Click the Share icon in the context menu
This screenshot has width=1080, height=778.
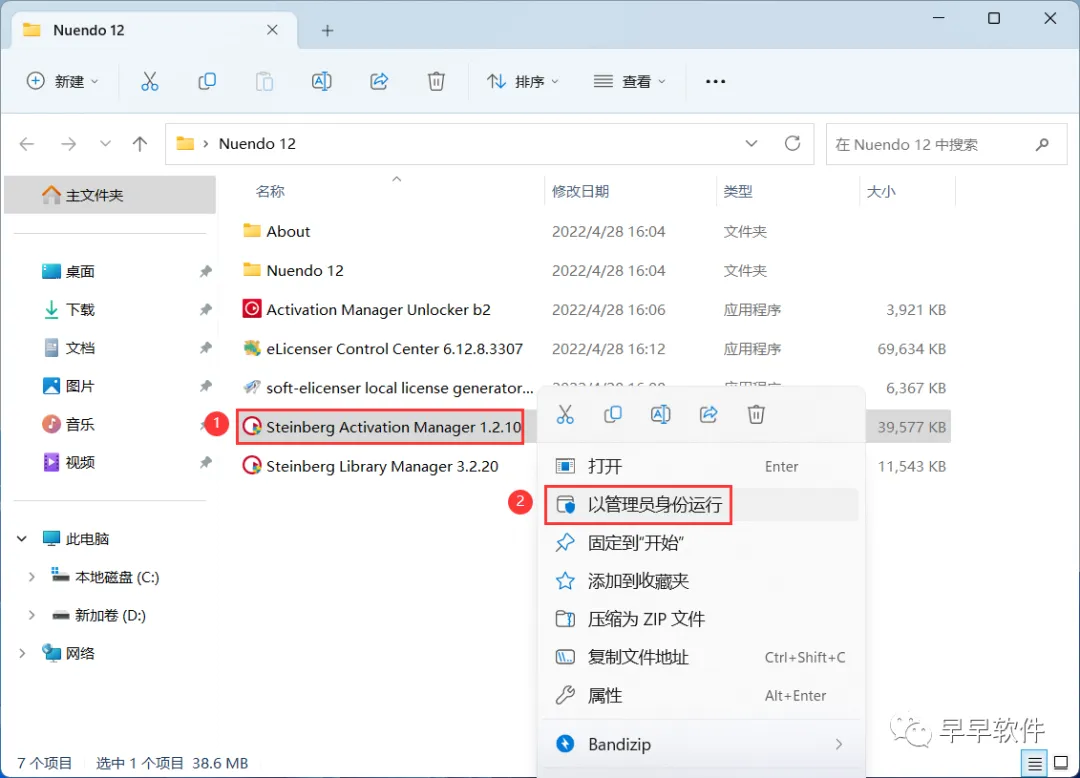click(708, 414)
